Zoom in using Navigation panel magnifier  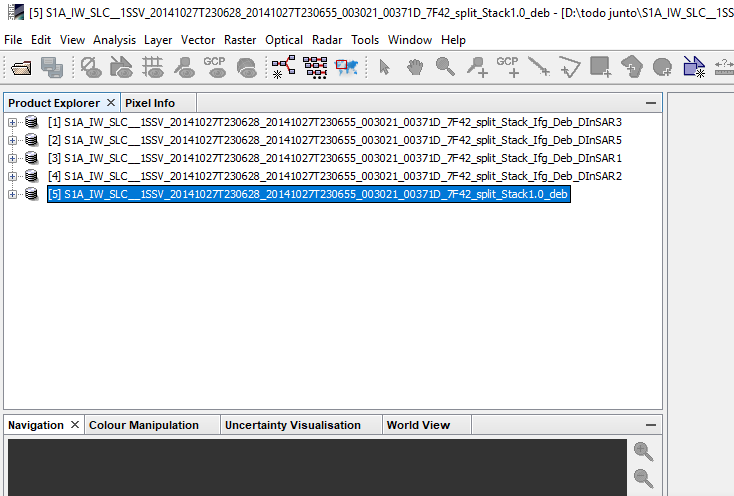pyautogui.click(x=643, y=452)
